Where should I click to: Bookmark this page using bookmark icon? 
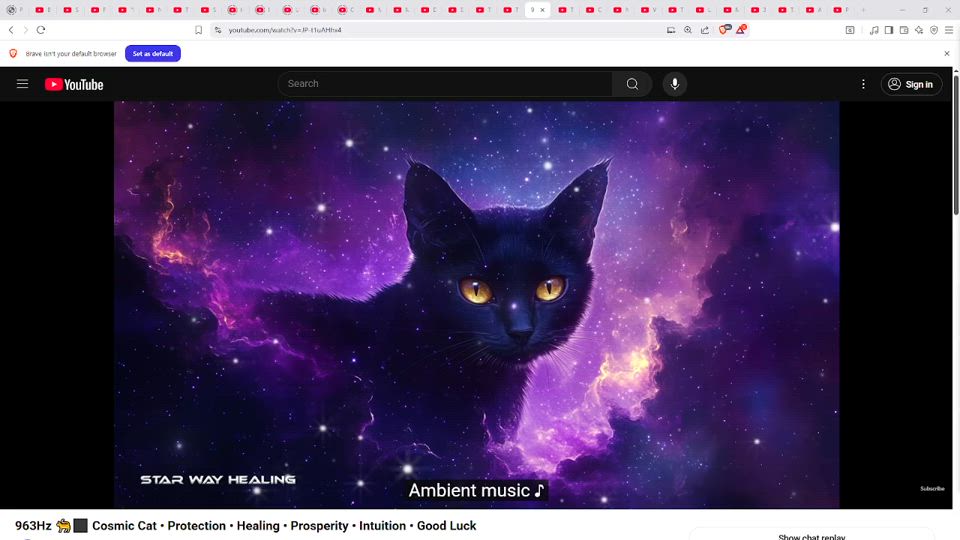point(198,30)
